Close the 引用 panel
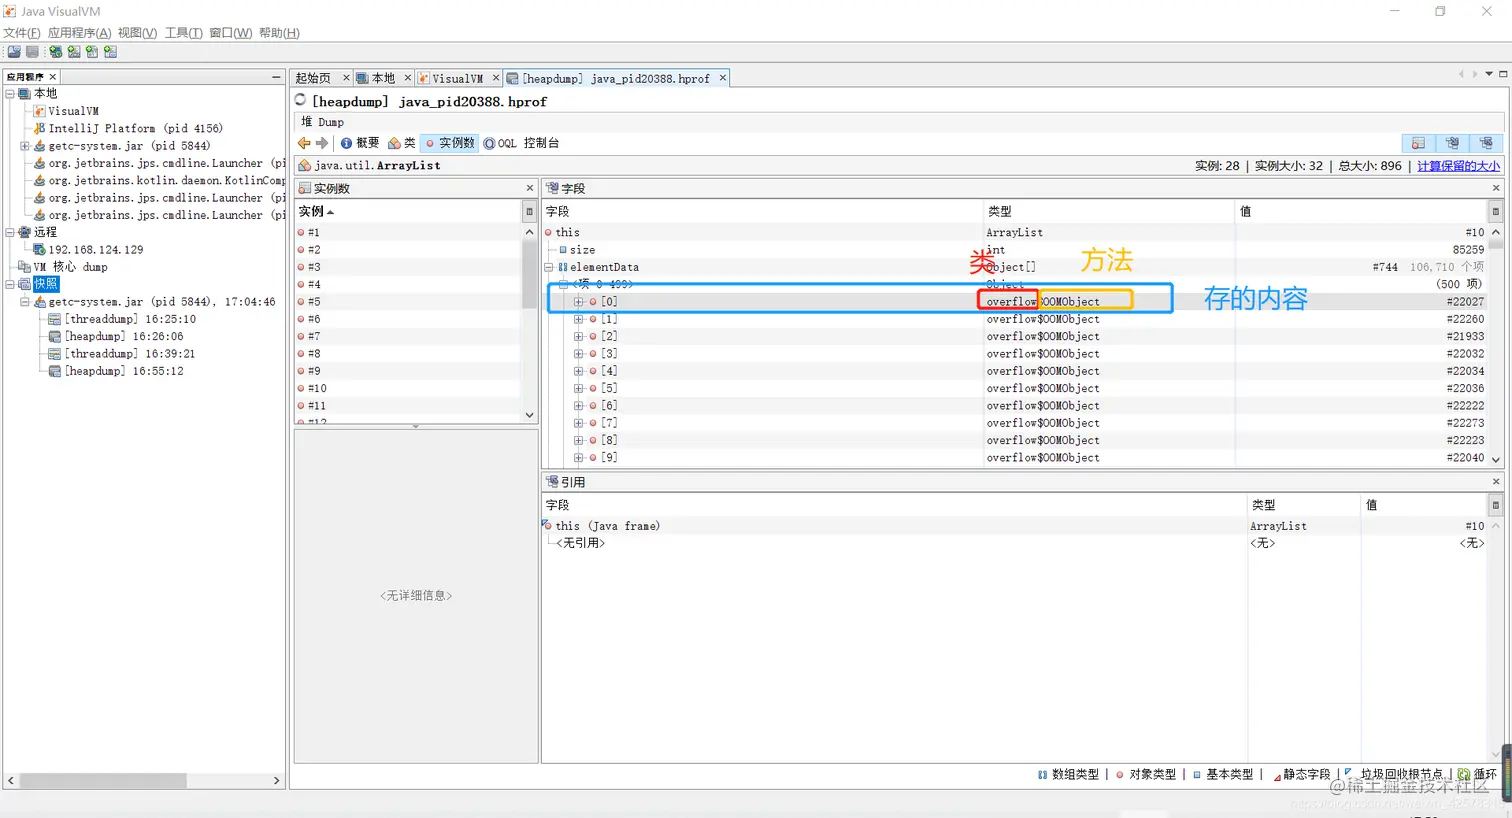Viewport: 1512px width, 818px height. pyautogui.click(x=1496, y=482)
